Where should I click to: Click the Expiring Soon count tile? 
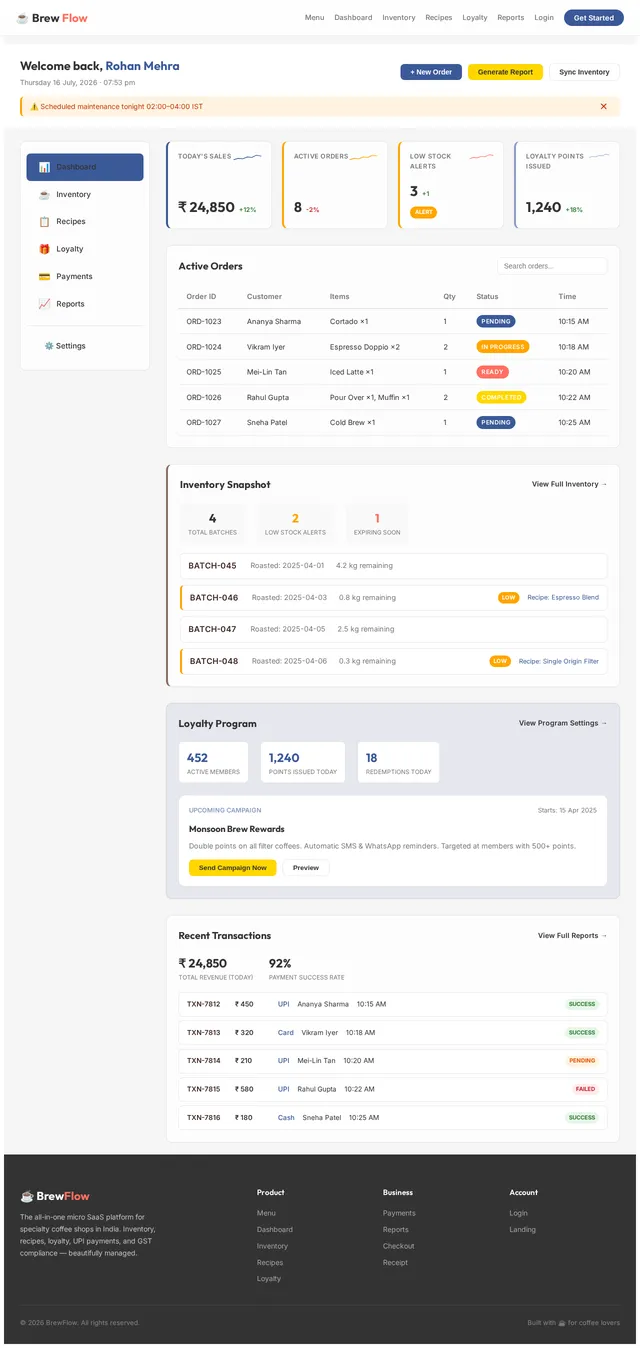[377, 523]
